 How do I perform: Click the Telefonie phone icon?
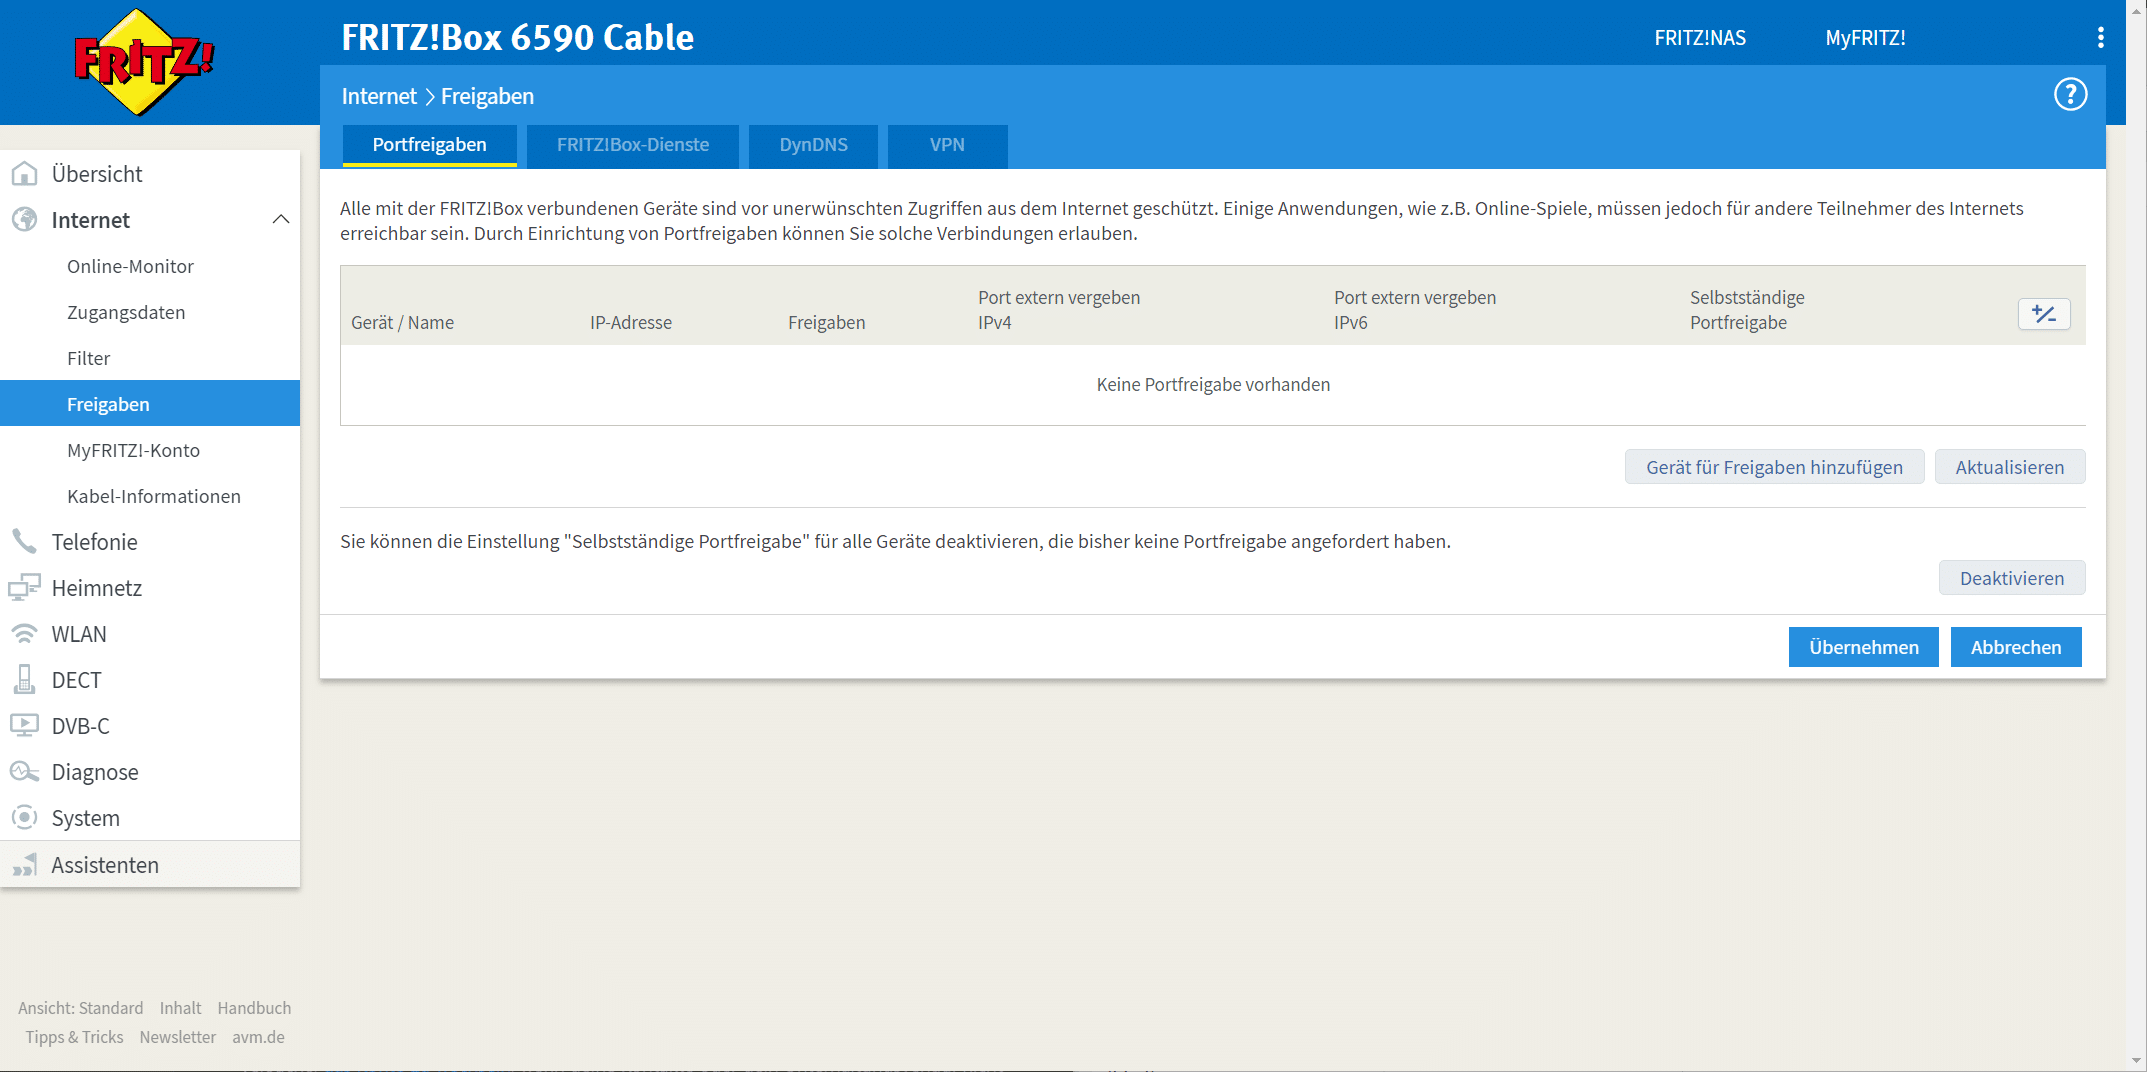click(24, 542)
